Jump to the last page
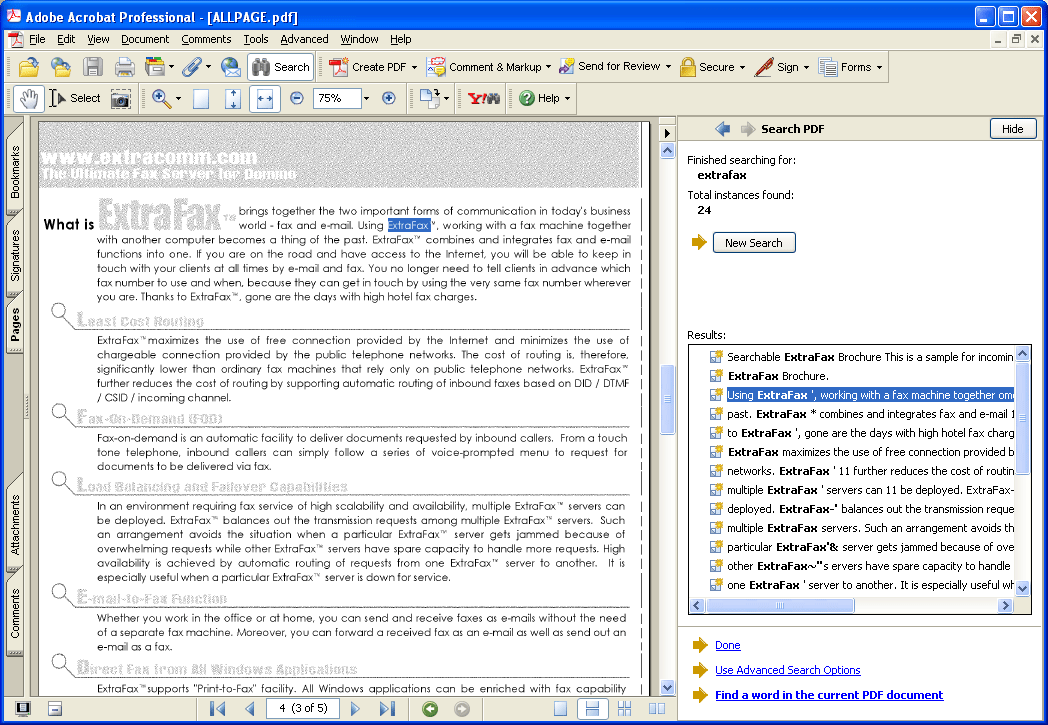Image resolution: width=1048 pixels, height=725 pixels. 387,709
